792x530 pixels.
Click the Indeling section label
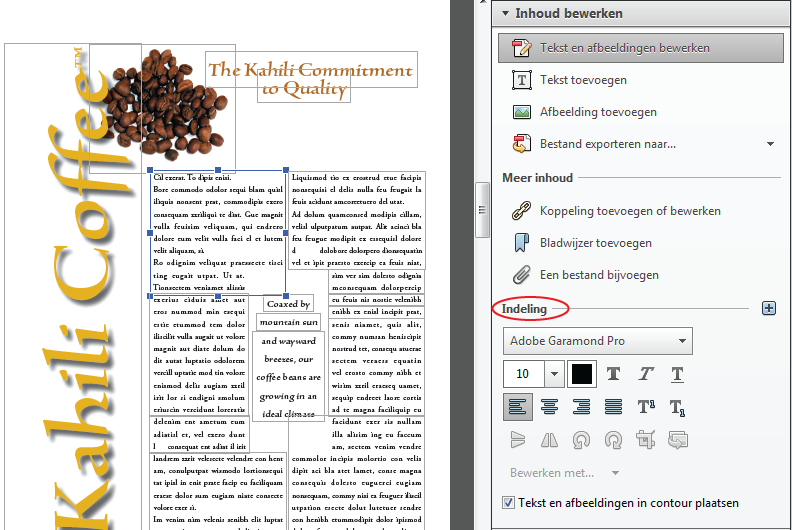coord(524,309)
